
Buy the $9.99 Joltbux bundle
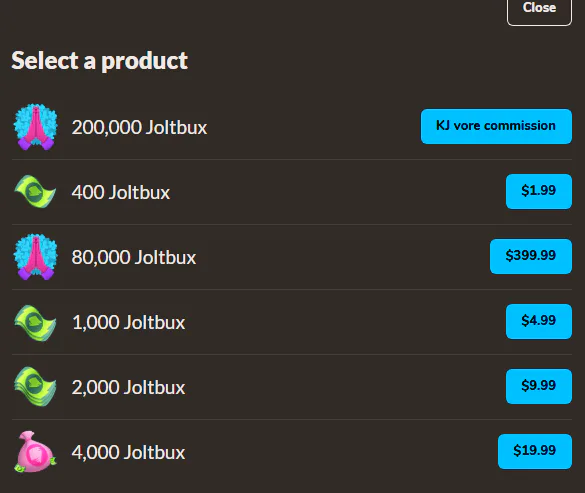click(539, 386)
